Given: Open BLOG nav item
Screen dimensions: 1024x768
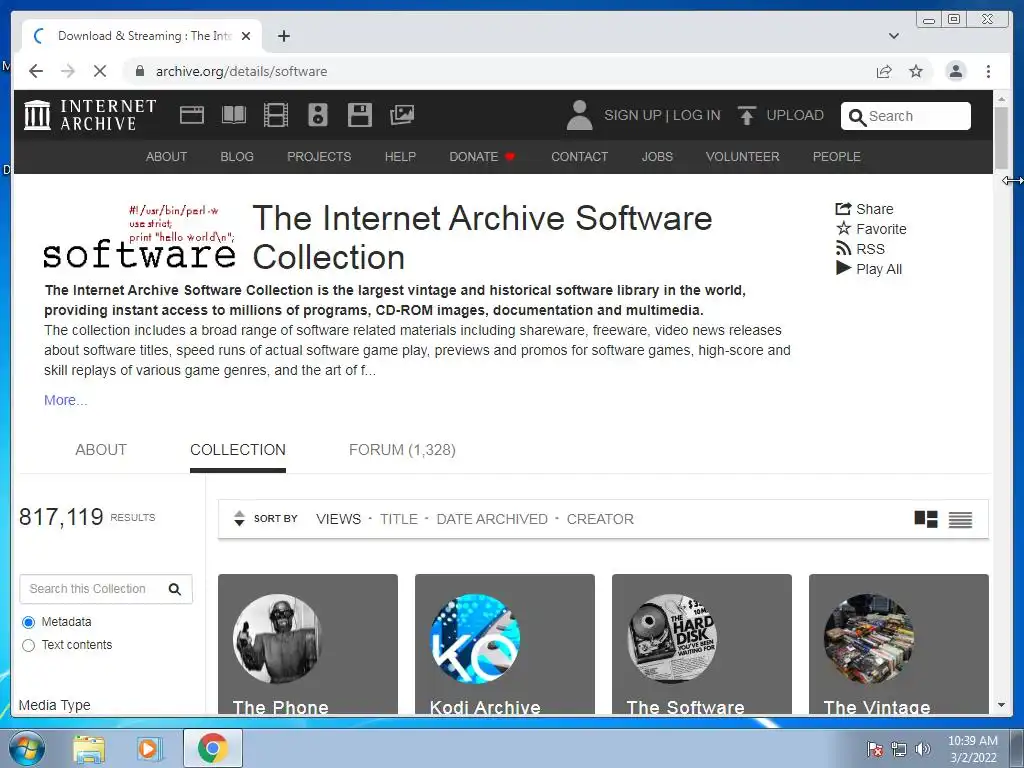Looking at the screenshot, I should [237, 157].
